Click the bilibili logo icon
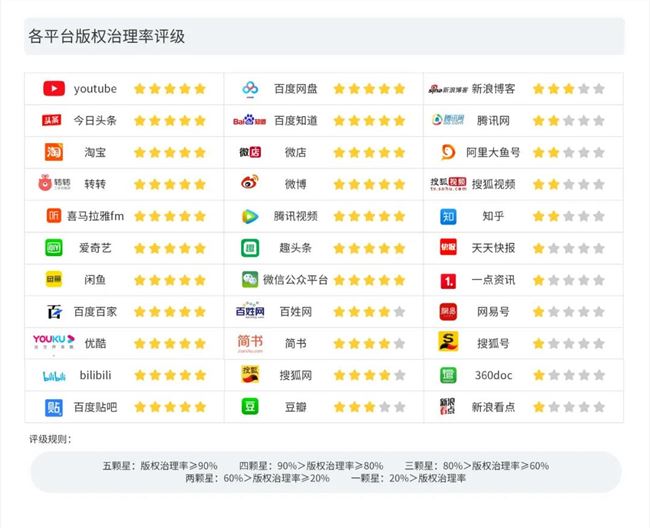 click(x=54, y=376)
